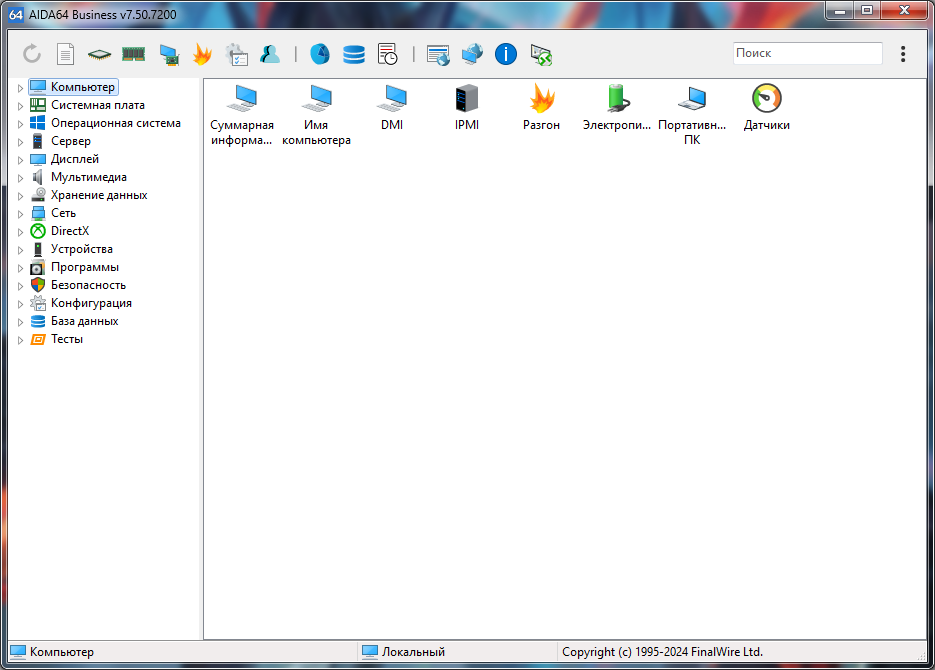Click Компьютер label in the status bar
The height and width of the screenshot is (670, 935).
coord(62,652)
